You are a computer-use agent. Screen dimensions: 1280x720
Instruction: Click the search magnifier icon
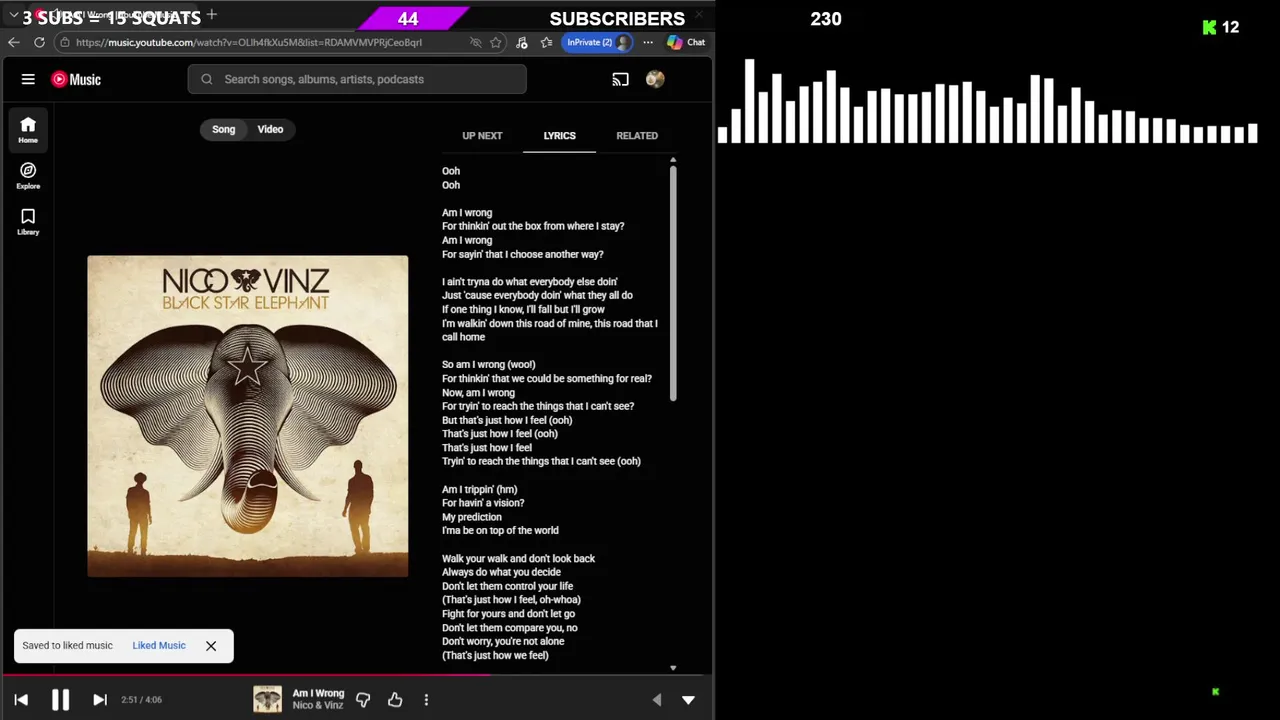click(207, 79)
